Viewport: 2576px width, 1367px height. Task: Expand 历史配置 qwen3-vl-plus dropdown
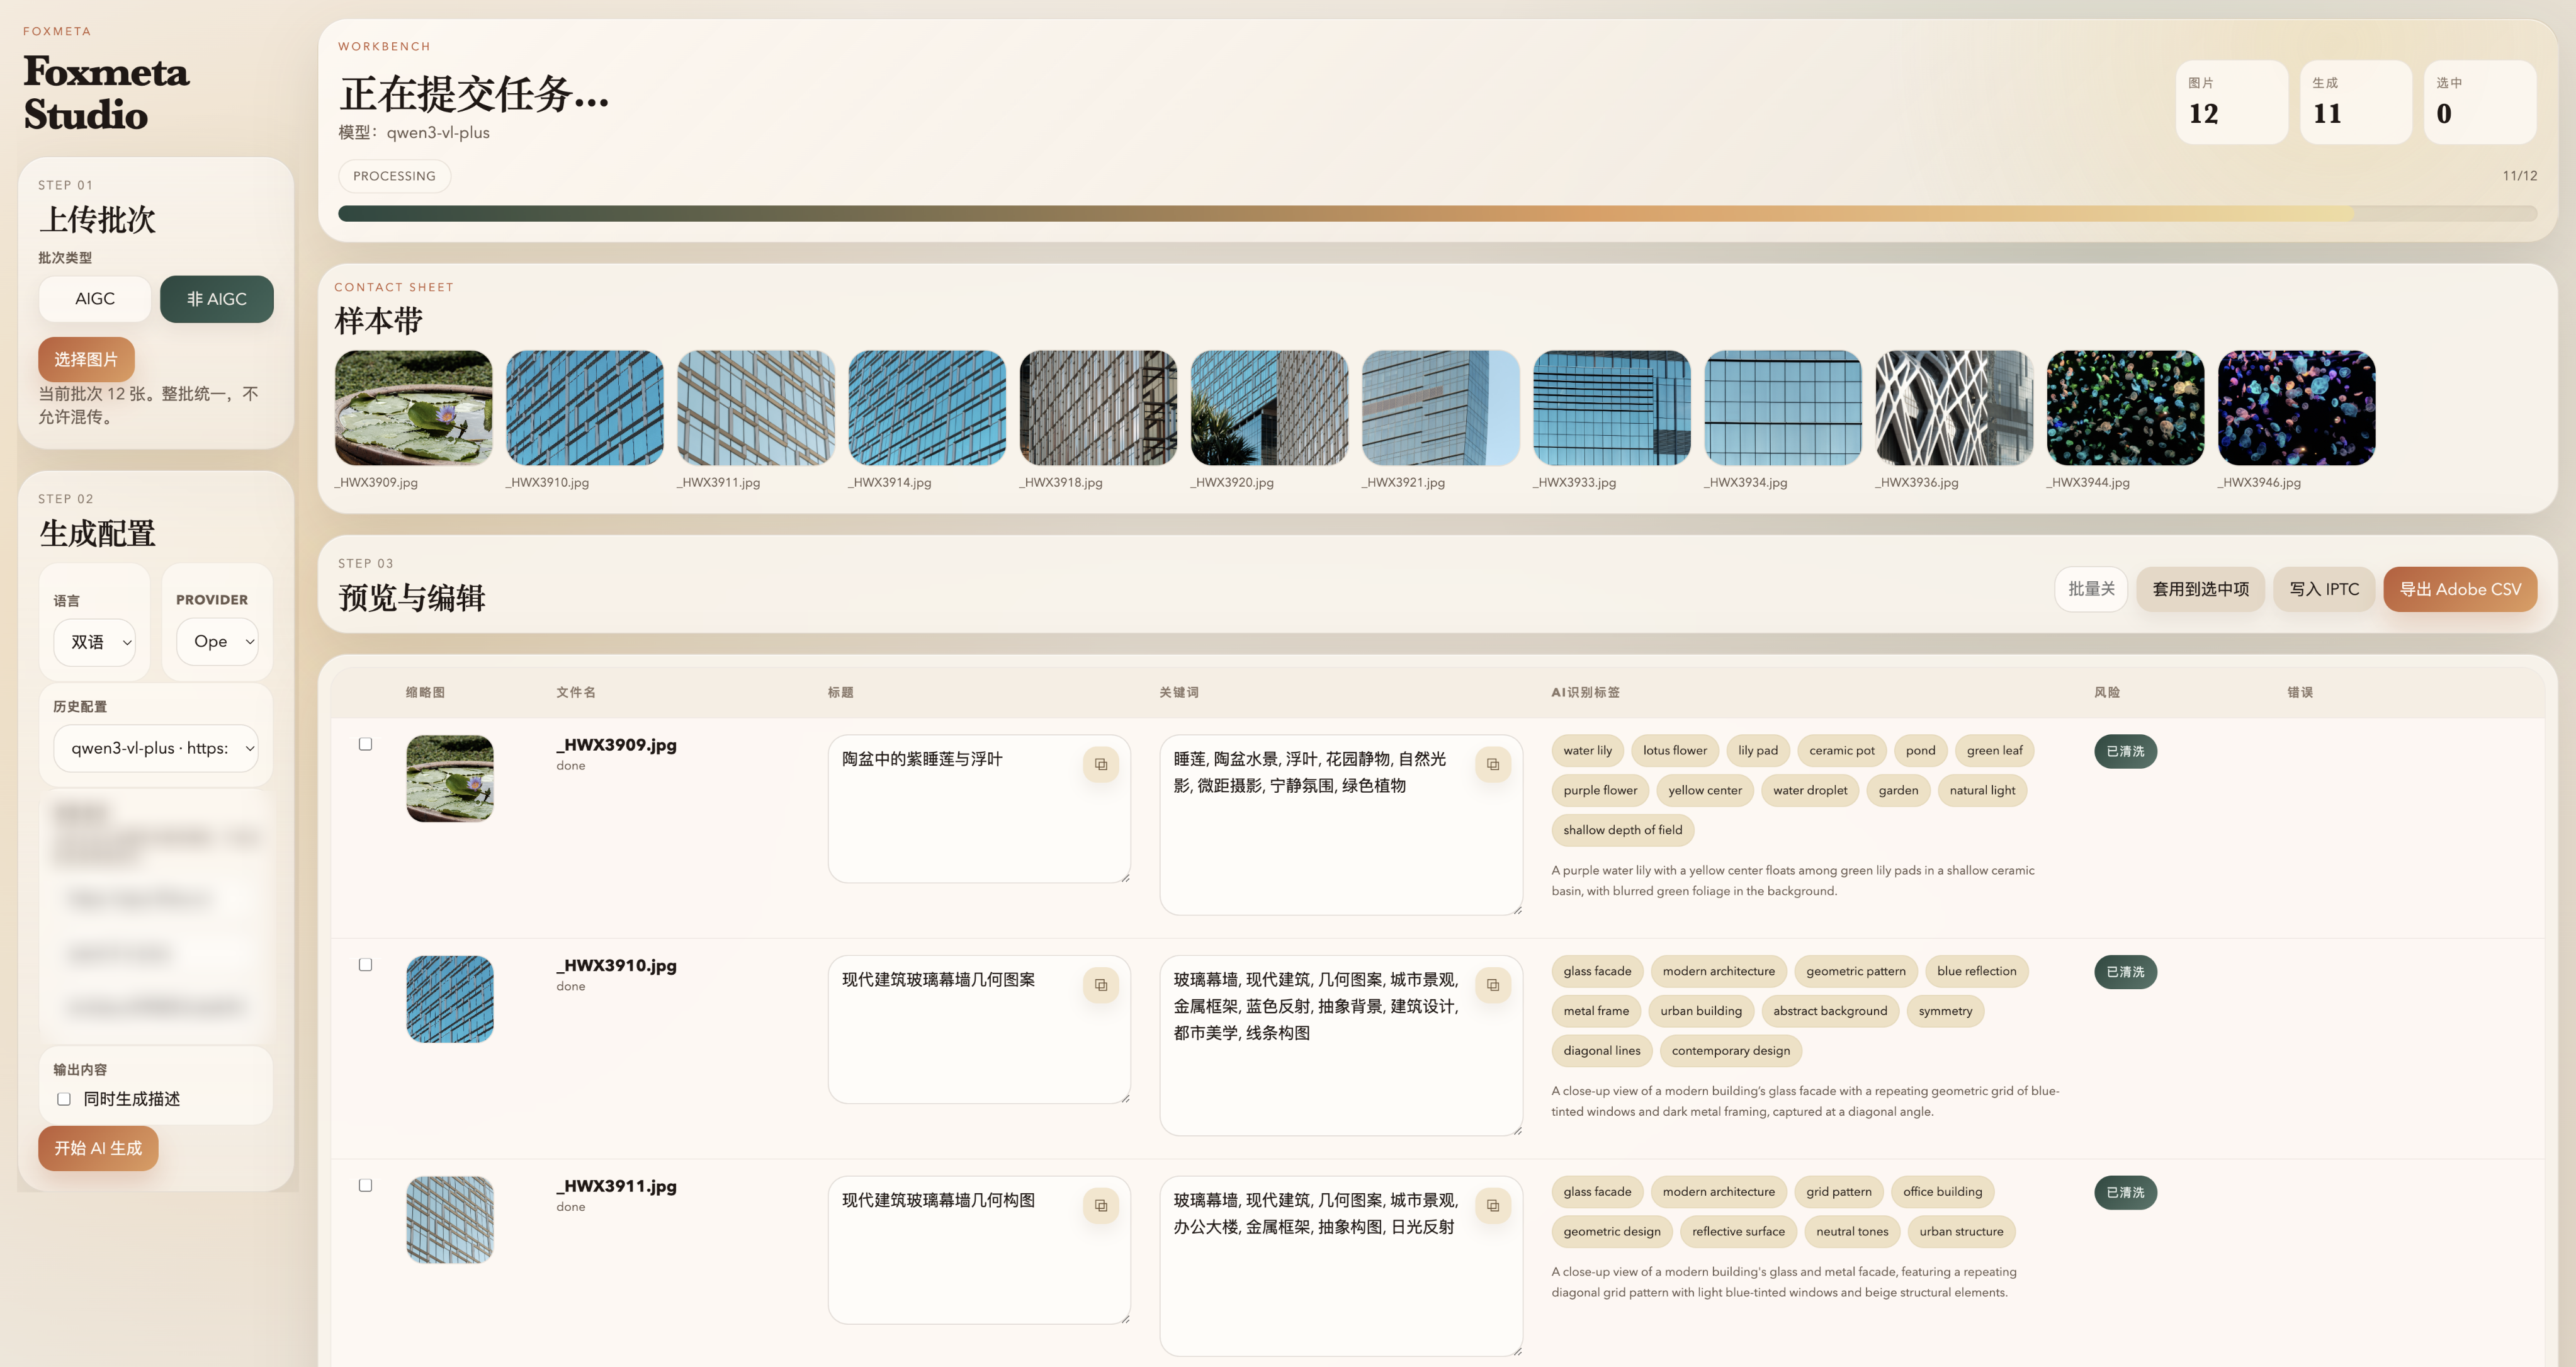coord(155,748)
